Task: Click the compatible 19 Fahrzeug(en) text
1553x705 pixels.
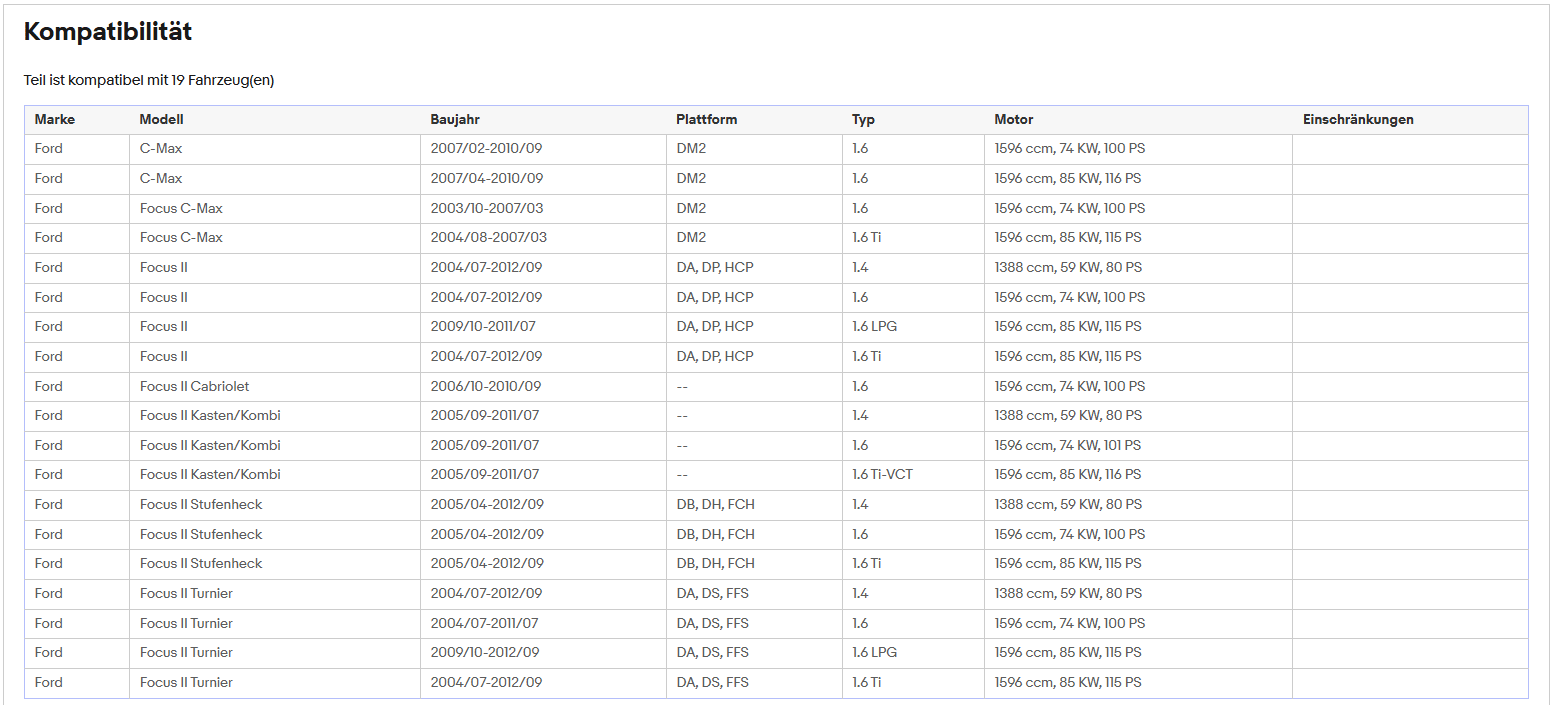Action: click(x=149, y=81)
